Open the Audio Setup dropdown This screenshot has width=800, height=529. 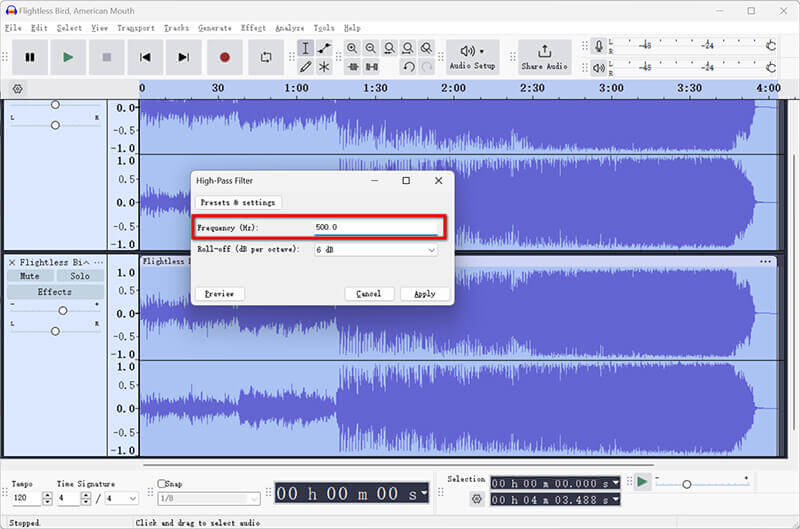pyautogui.click(x=472, y=57)
